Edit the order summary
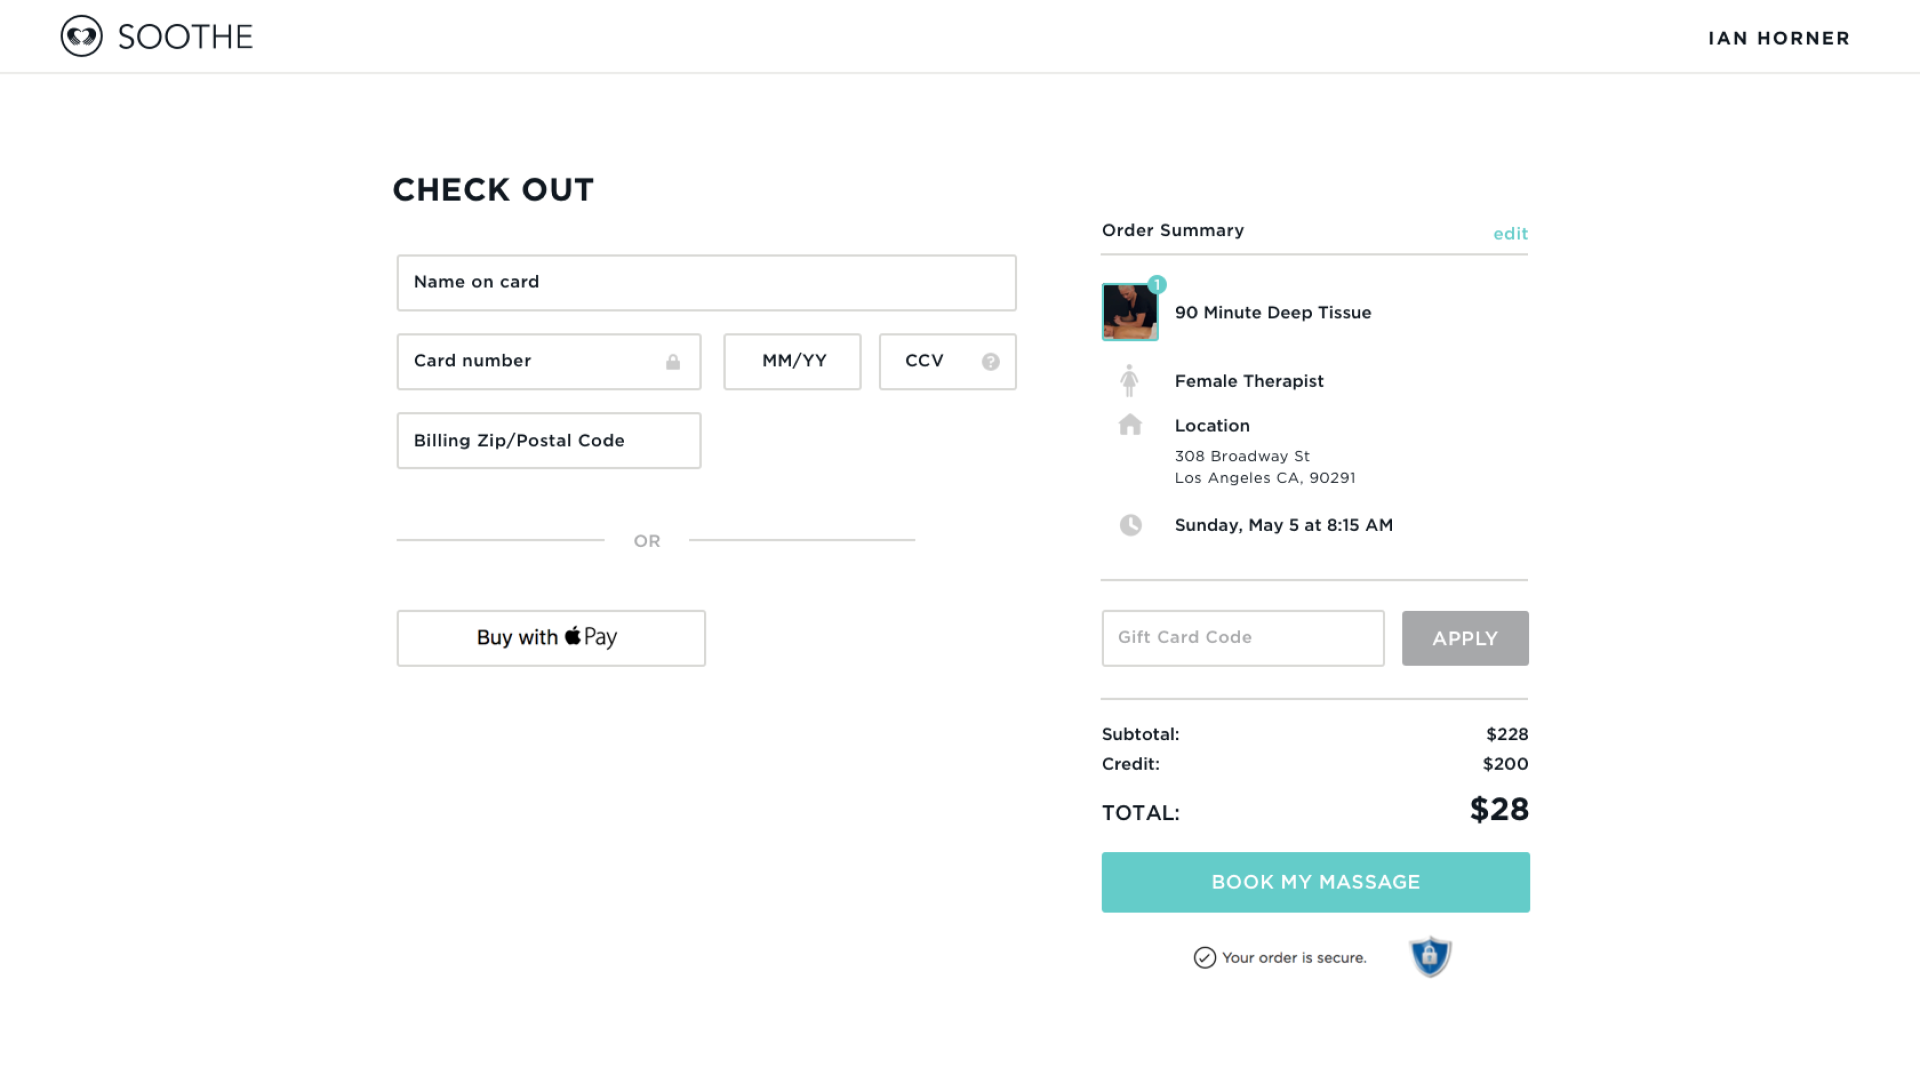The height and width of the screenshot is (1080, 1920). [x=1510, y=234]
